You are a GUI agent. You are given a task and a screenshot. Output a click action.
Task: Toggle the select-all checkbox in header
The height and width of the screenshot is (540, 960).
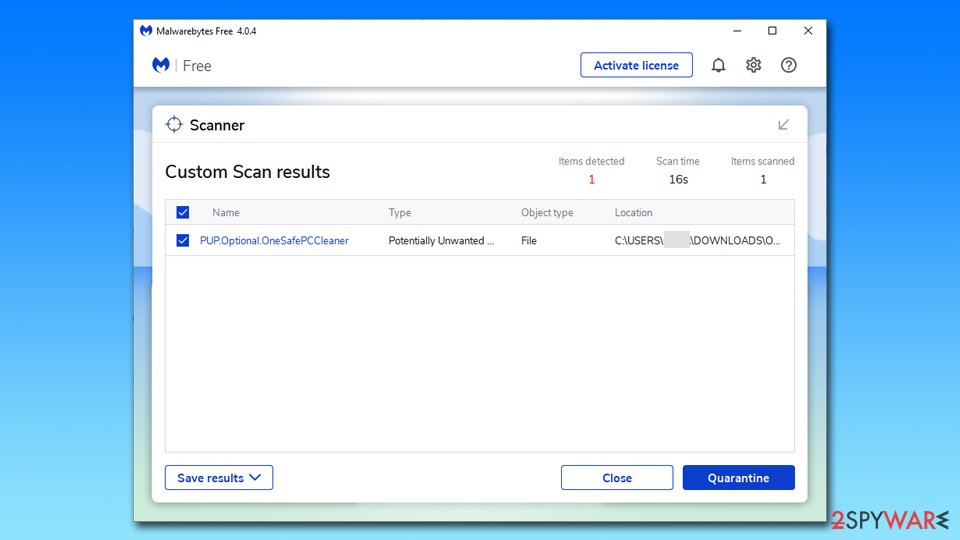182,212
